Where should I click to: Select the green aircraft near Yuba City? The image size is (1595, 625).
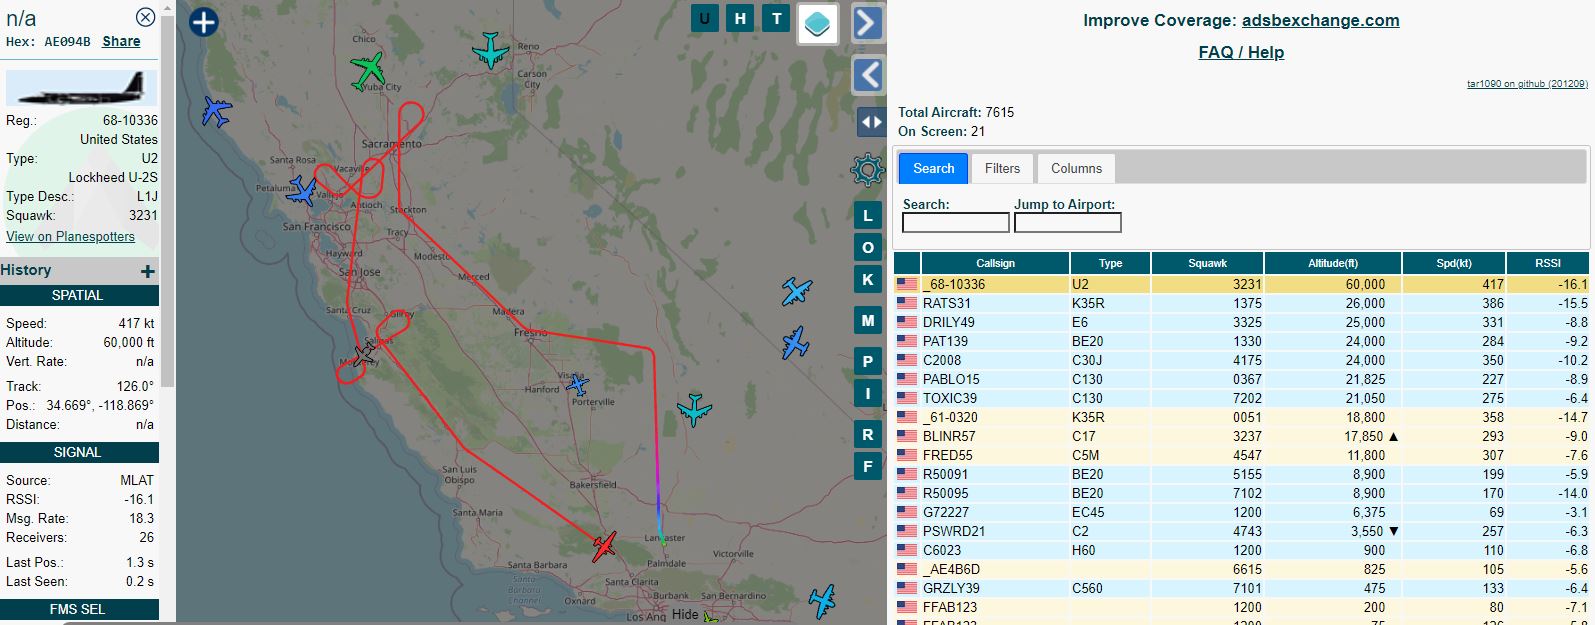(368, 70)
